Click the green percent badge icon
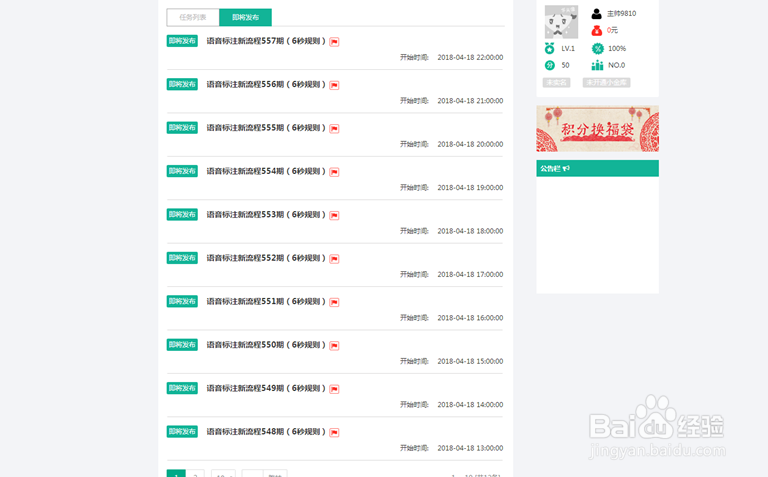This screenshot has height=477, width=768. point(598,48)
